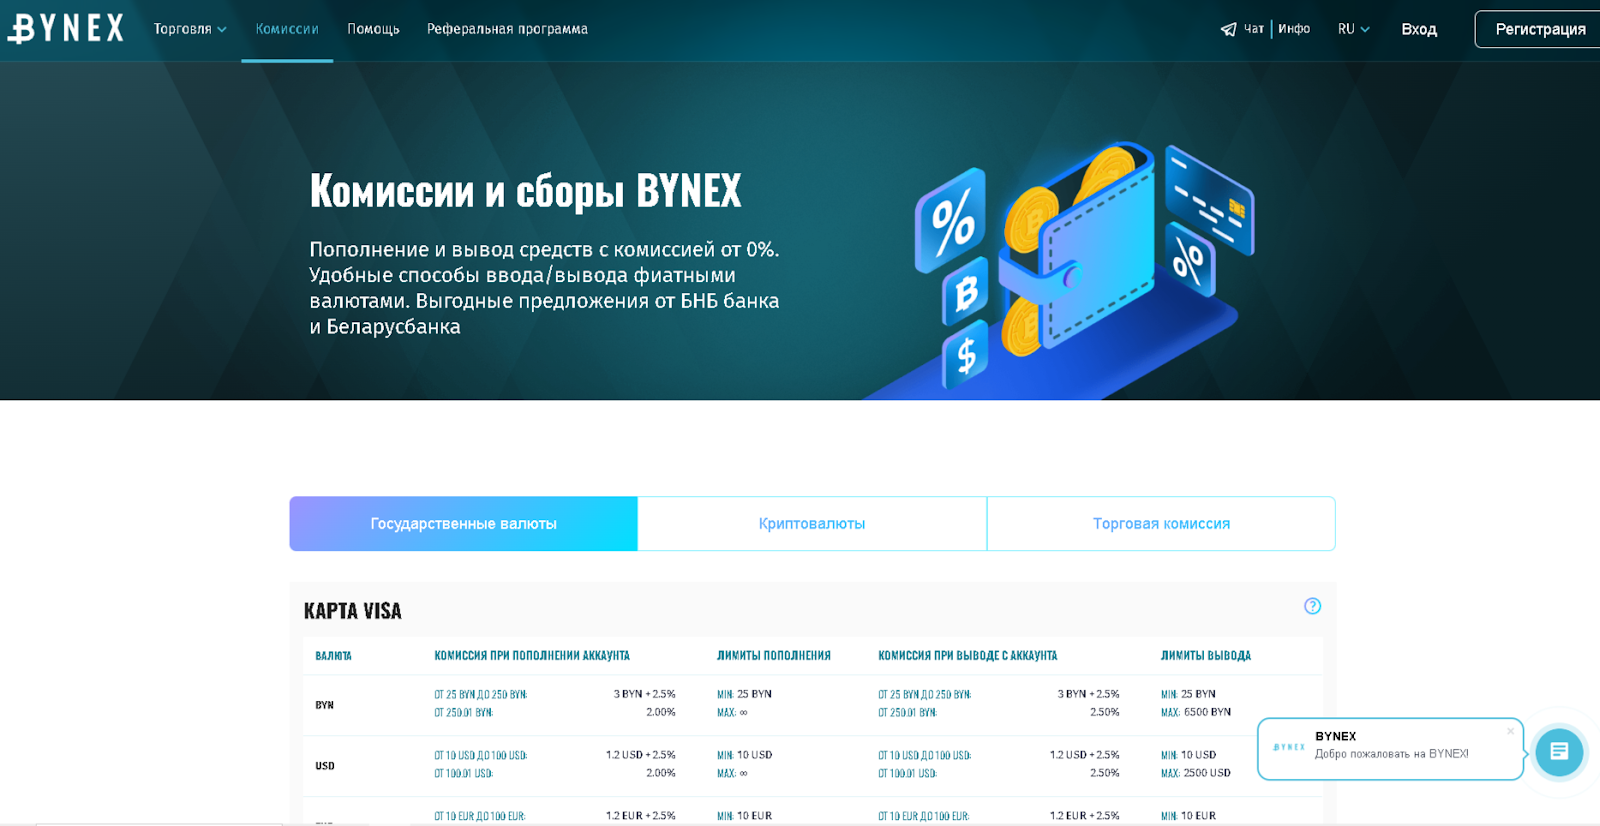This screenshot has height=826, width=1600.
Task: Open the Помощь menu item
Action: (373, 29)
